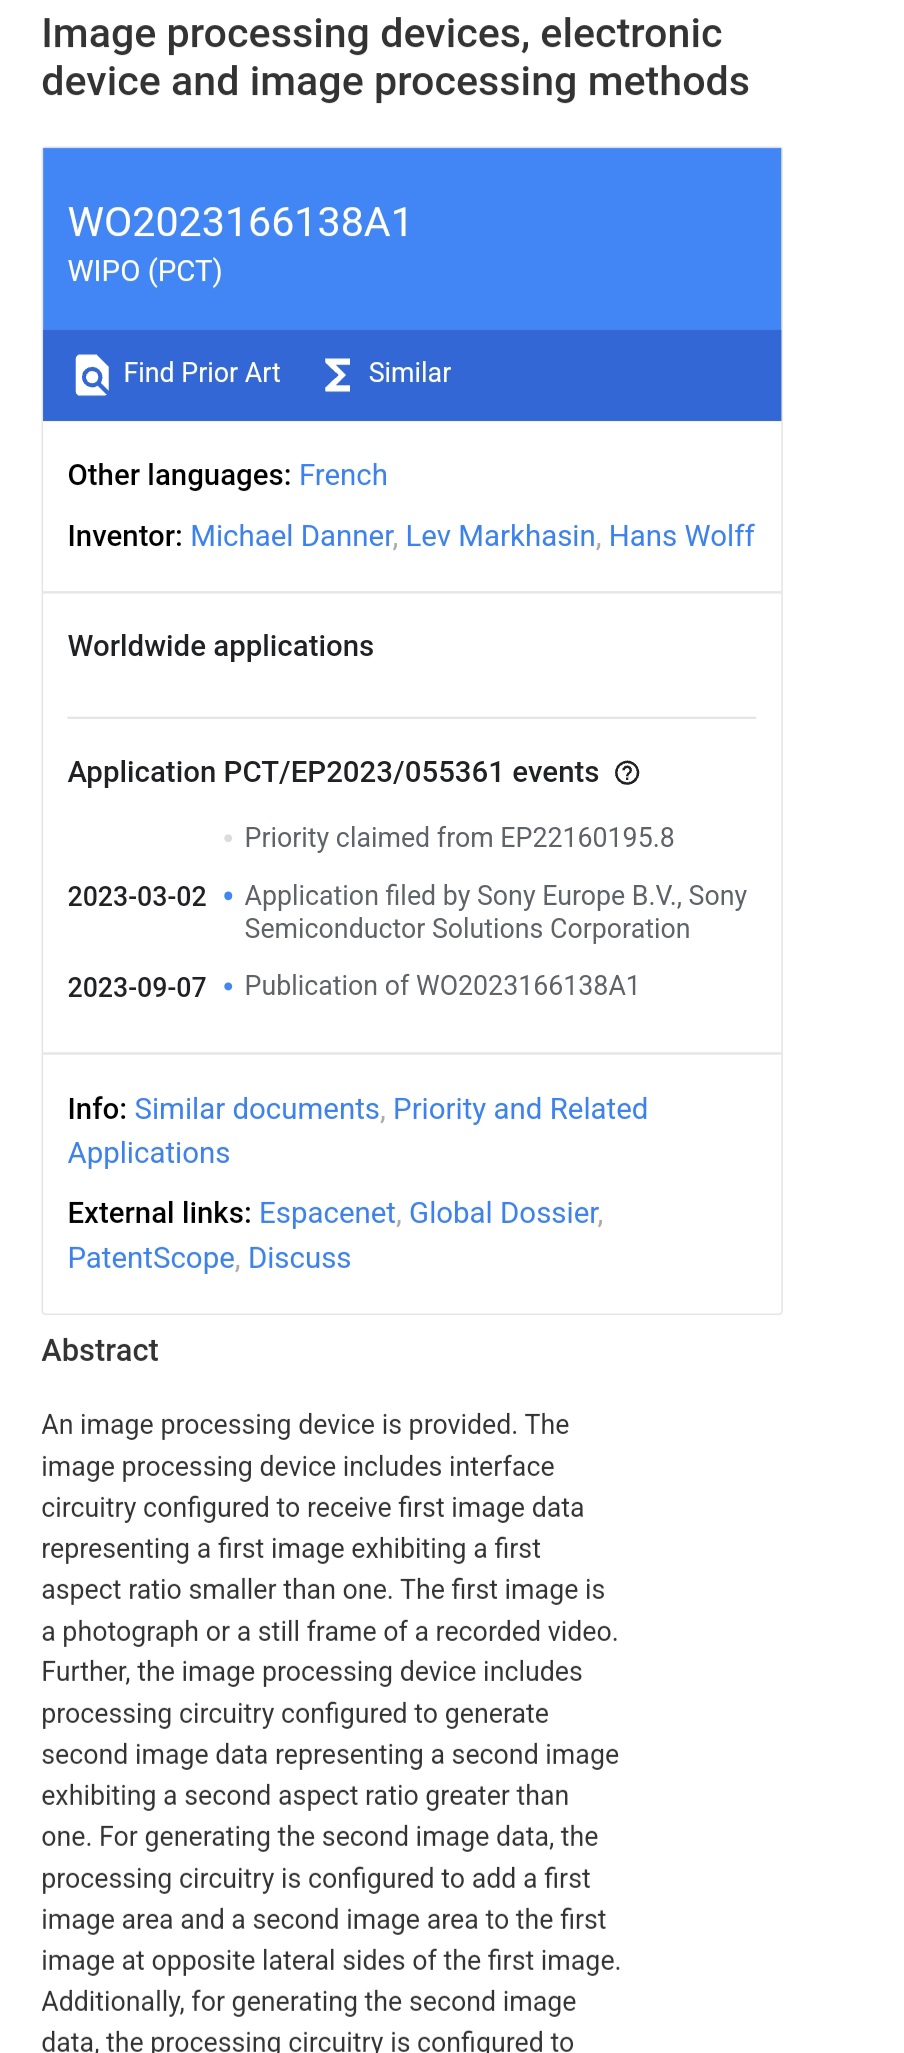Open Find Prior Art search
The height and width of the screenshot is (2053, 904).
[178, 374]
